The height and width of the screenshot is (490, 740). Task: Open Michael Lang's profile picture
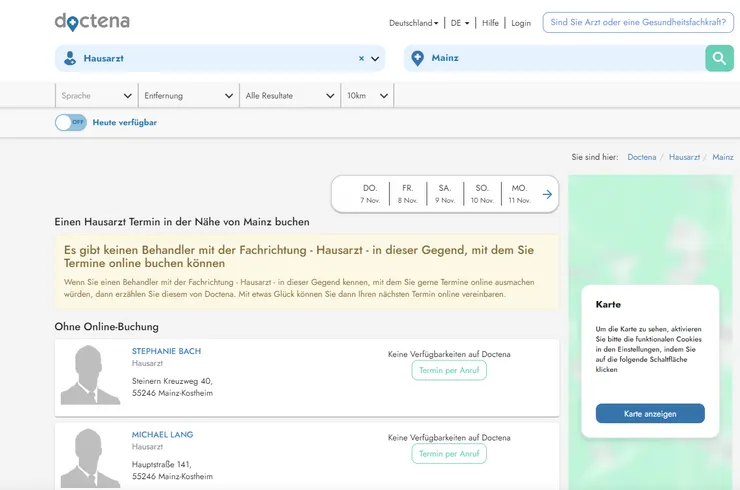tap(90, 457)
